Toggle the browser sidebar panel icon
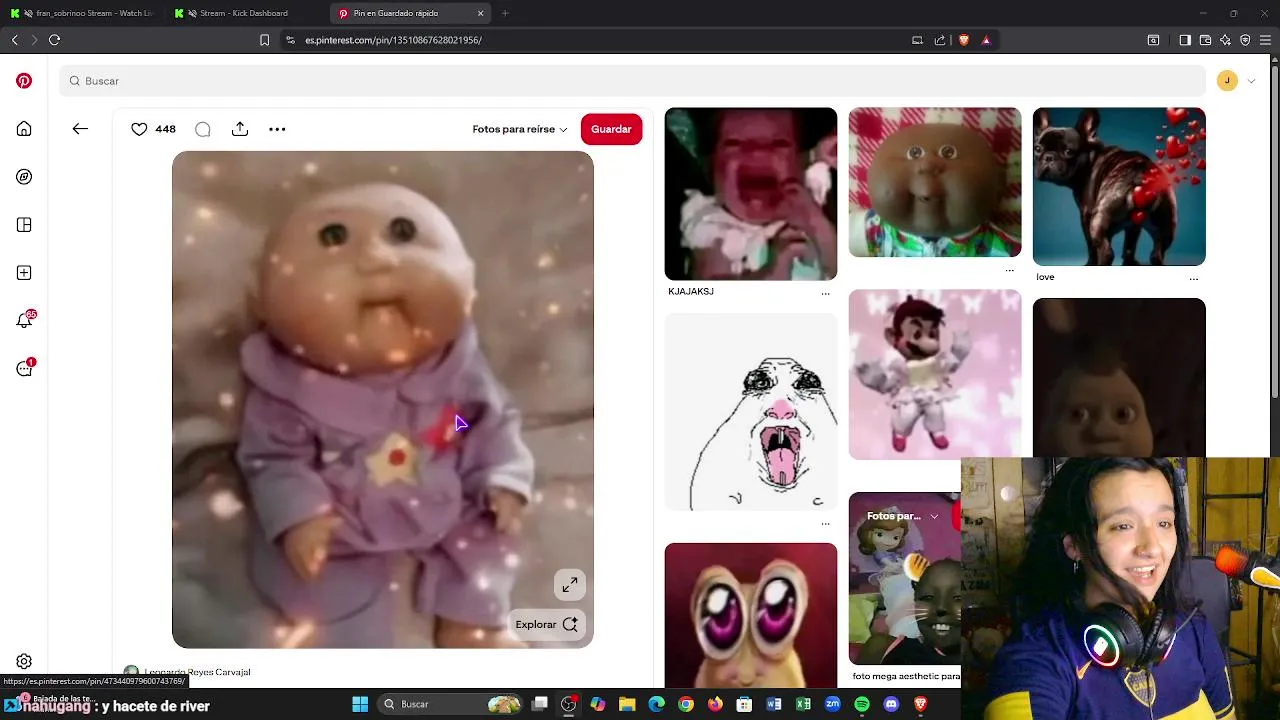The image size is (1280, 720). 1185,40
